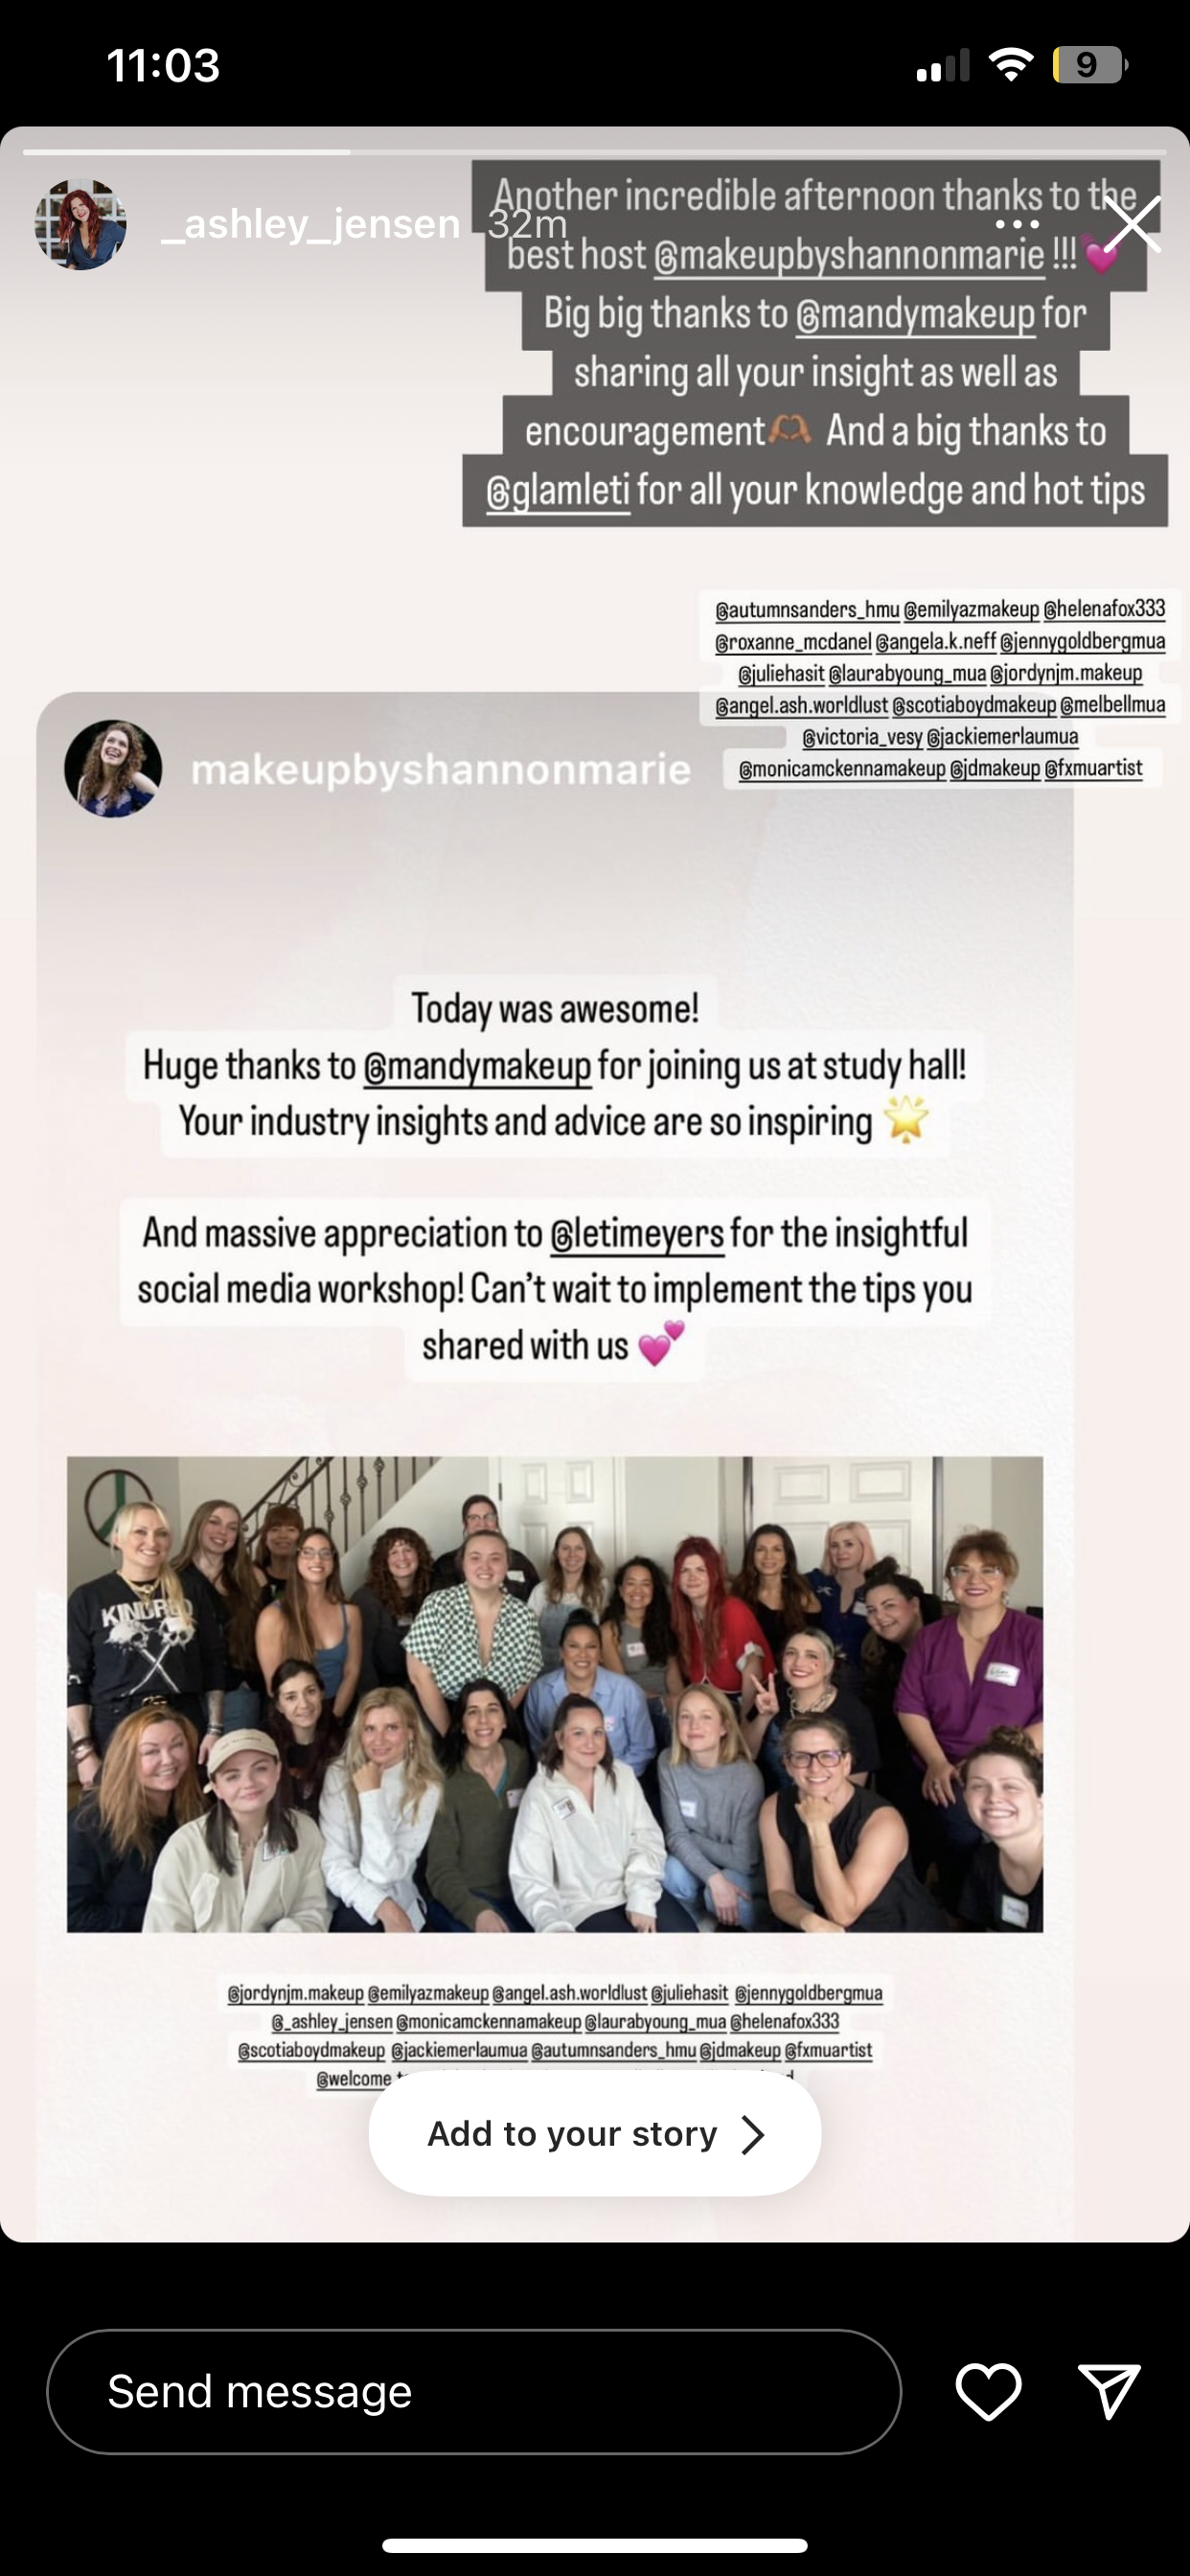This screenshot has height=2576, width=1190.
Task: Tap the paper plane share icon
Action: (1108, 2391)
